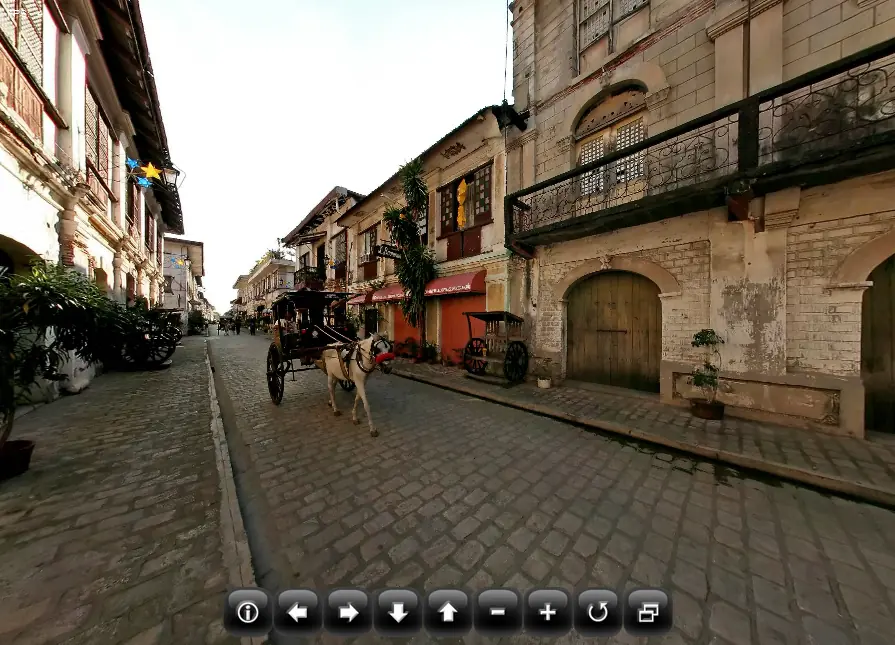895x645 pixels.
Task: Click the large carriage wheel
Action: [x=276, y=374]
